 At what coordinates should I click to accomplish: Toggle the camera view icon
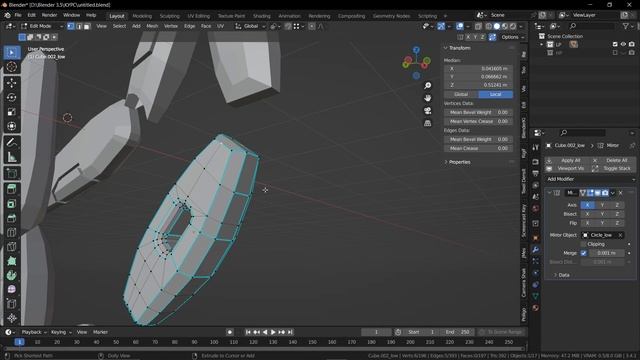427,111
